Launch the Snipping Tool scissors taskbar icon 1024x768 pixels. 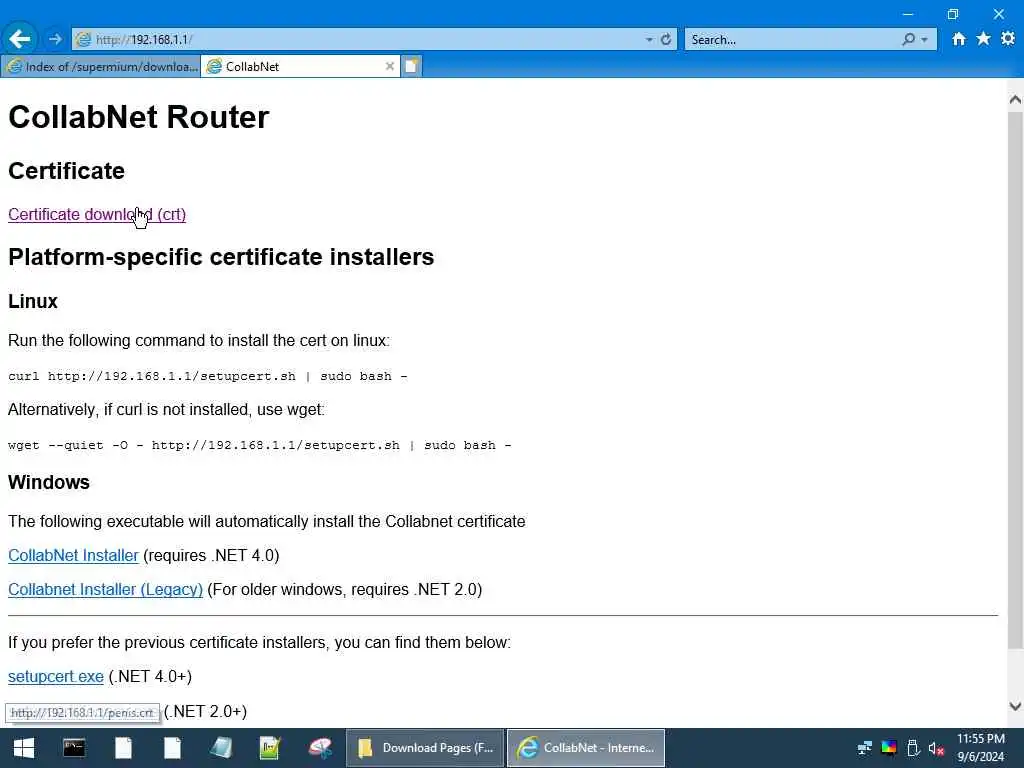320,748
